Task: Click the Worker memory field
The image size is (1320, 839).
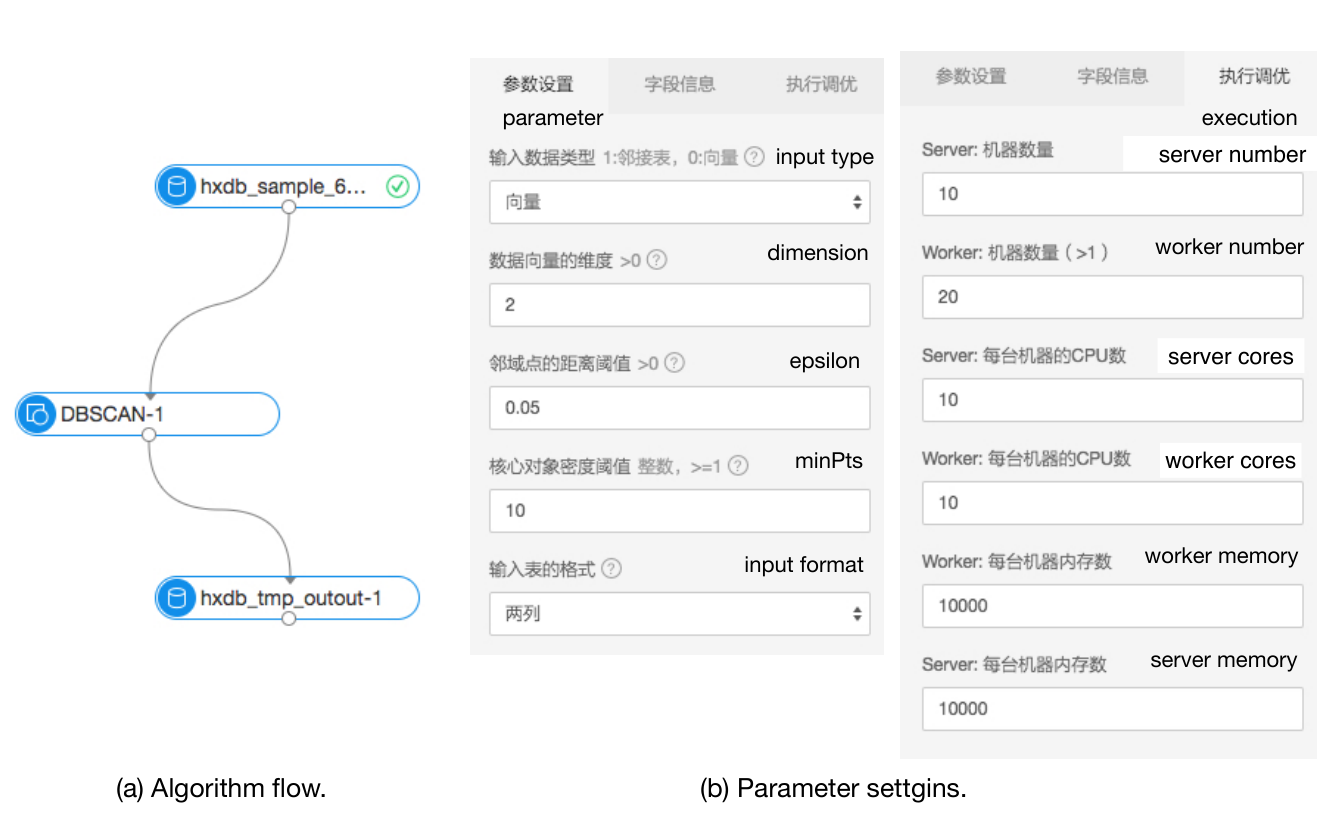Action: tap(1112, 606)
